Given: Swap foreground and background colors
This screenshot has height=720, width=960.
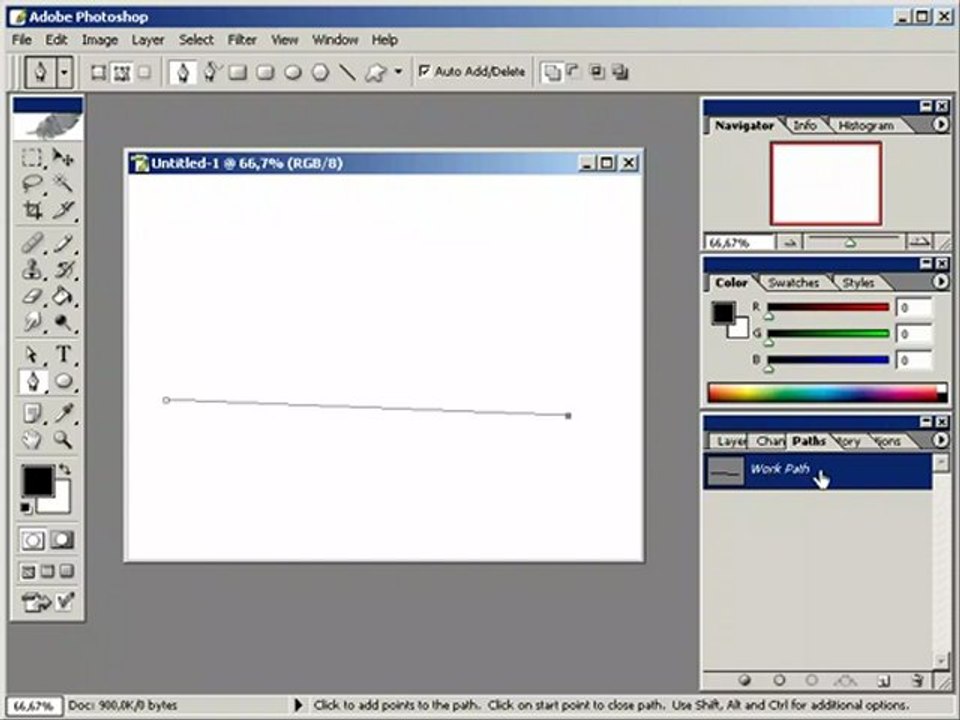Looking at the screenshot, I should click(64, 470).
